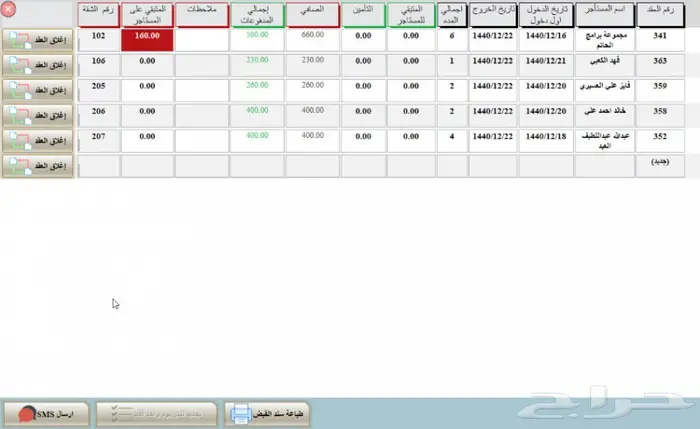
Task: Click the contract number column header (رقم العقد)
Action: pos(660,14)
